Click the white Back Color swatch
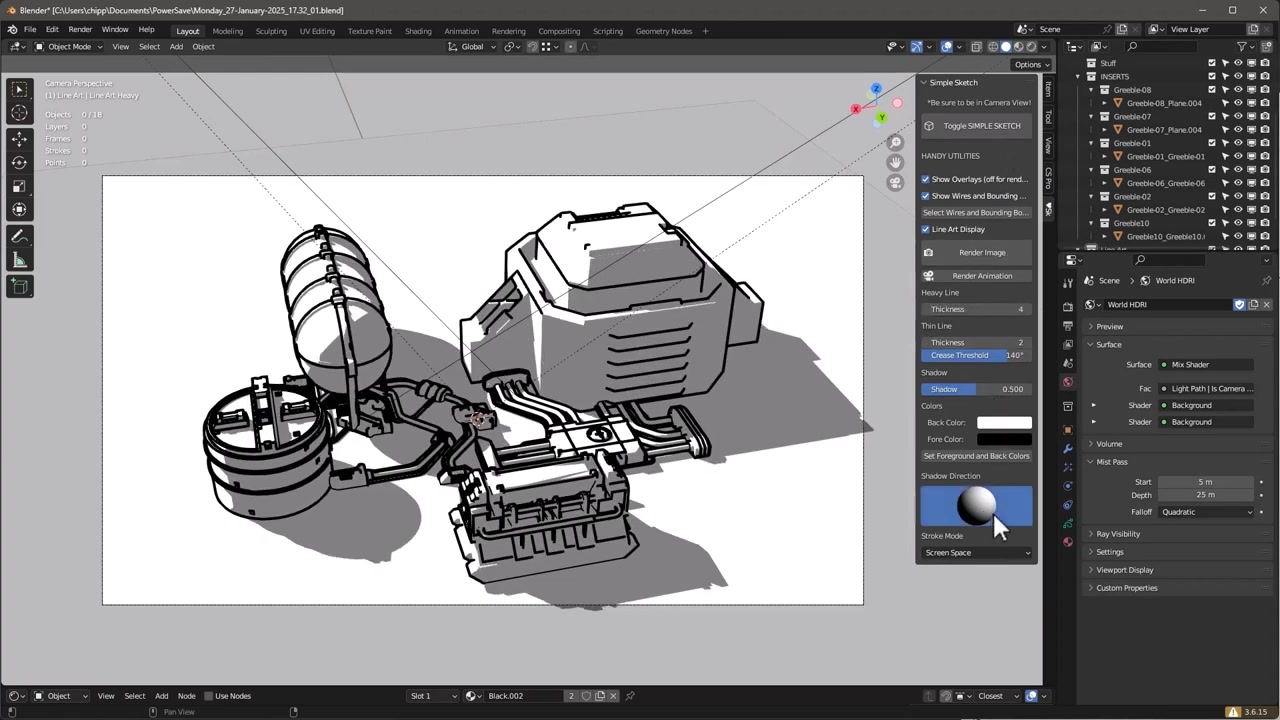Viewport: 1280px width, 720px height. (x=1004, y=423)
